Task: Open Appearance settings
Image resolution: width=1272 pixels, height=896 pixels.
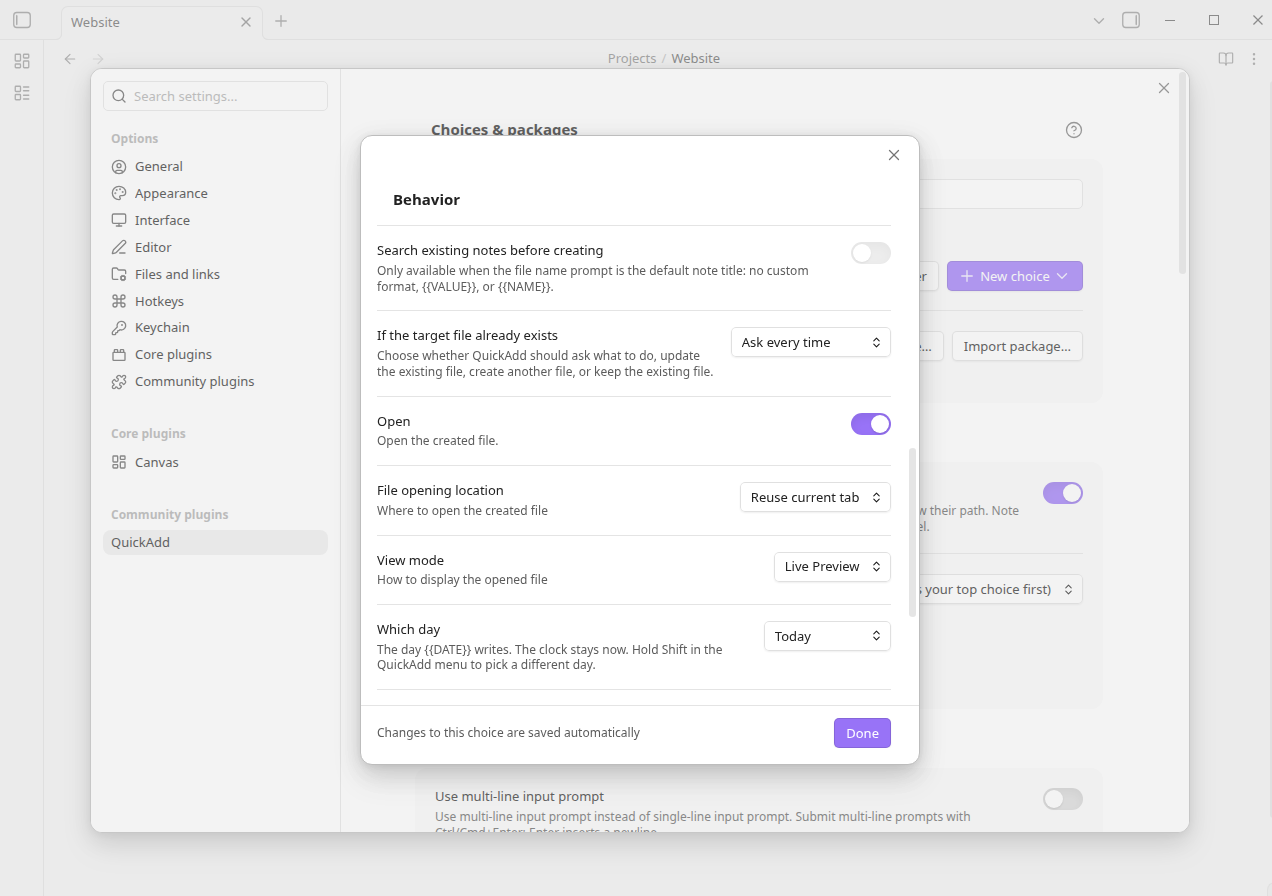Action: (x=215, y=193)
